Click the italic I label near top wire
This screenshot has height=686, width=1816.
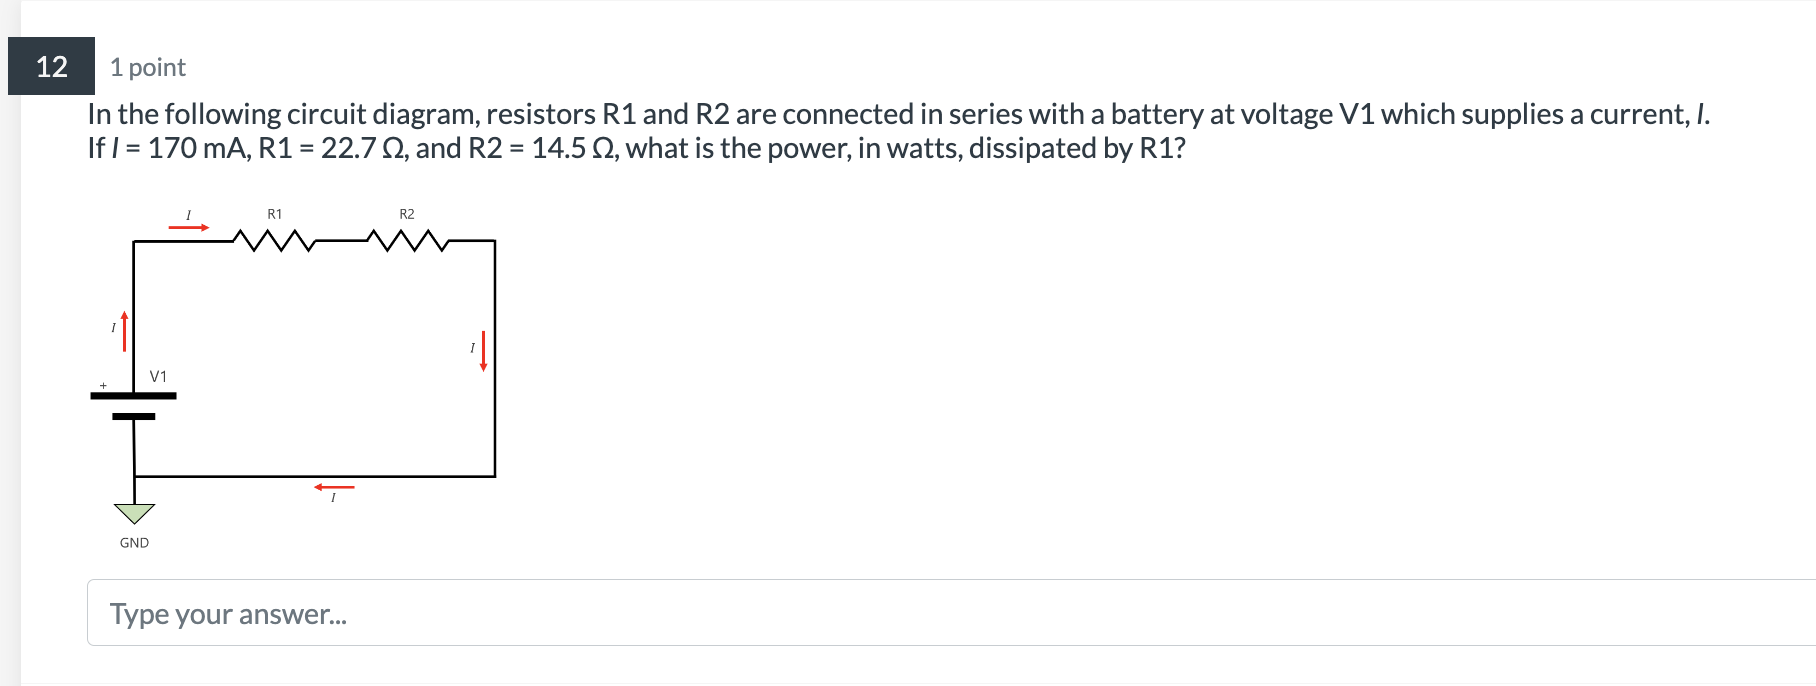[x=188, y=213]
